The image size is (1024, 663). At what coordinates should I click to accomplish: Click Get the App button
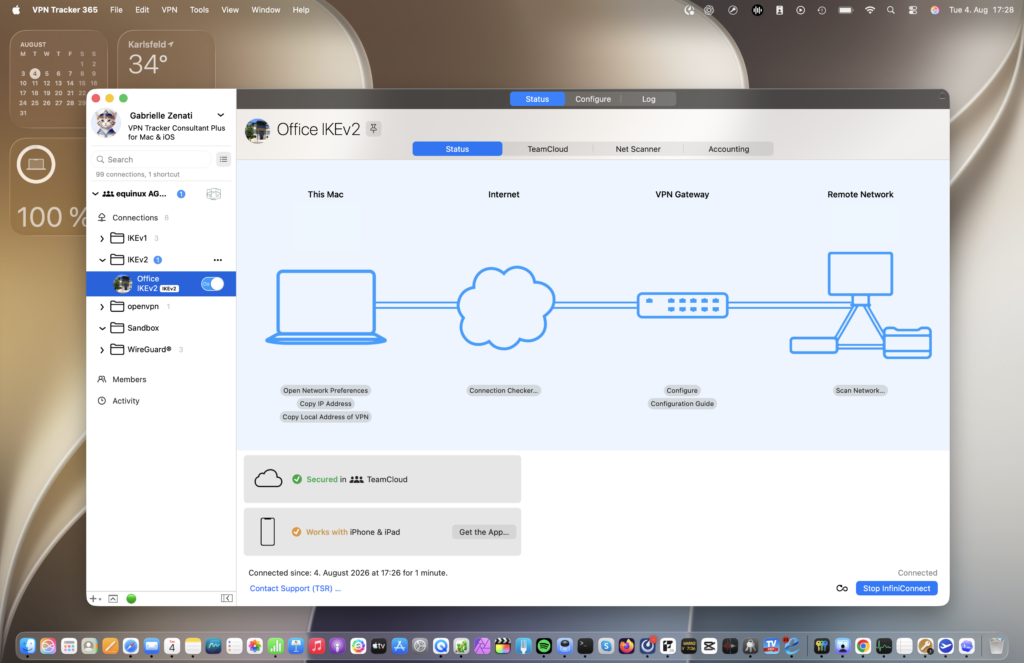pyautogui.click(x=484, y=532)
